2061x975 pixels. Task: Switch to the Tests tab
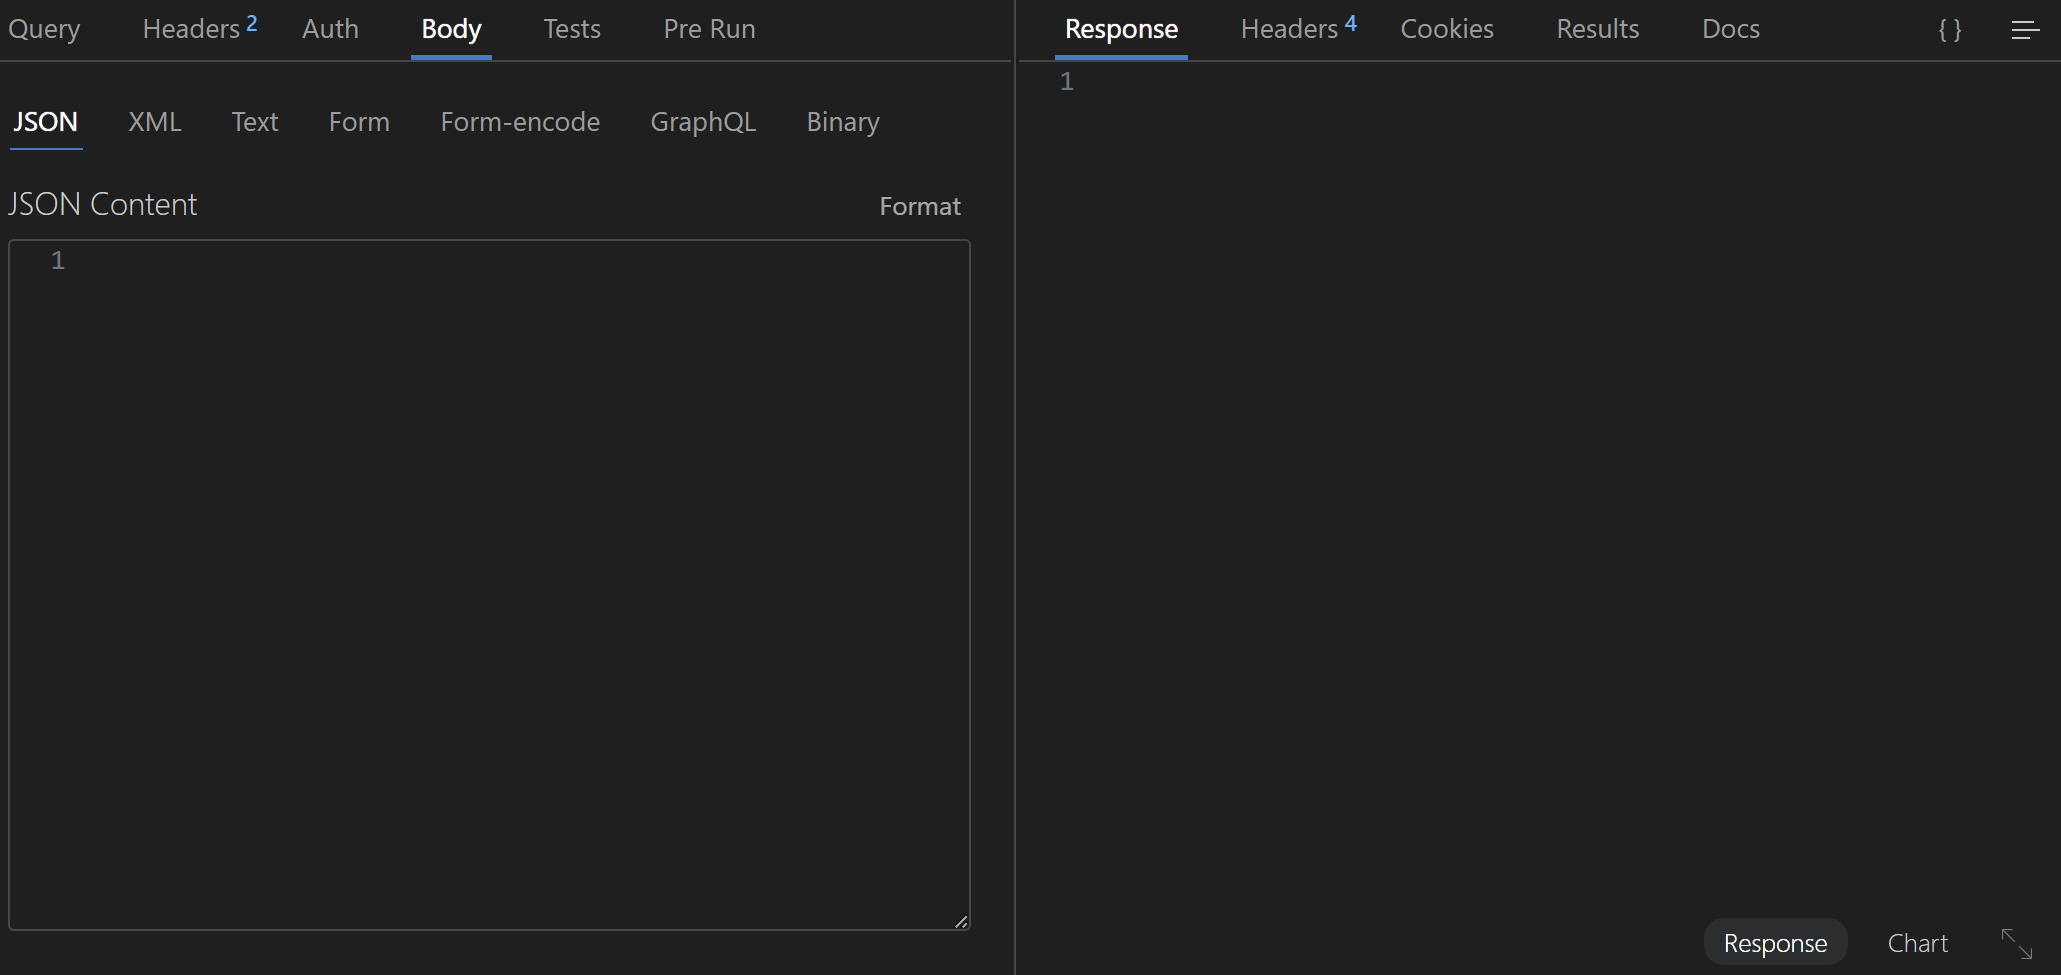[x=571, y=29]
